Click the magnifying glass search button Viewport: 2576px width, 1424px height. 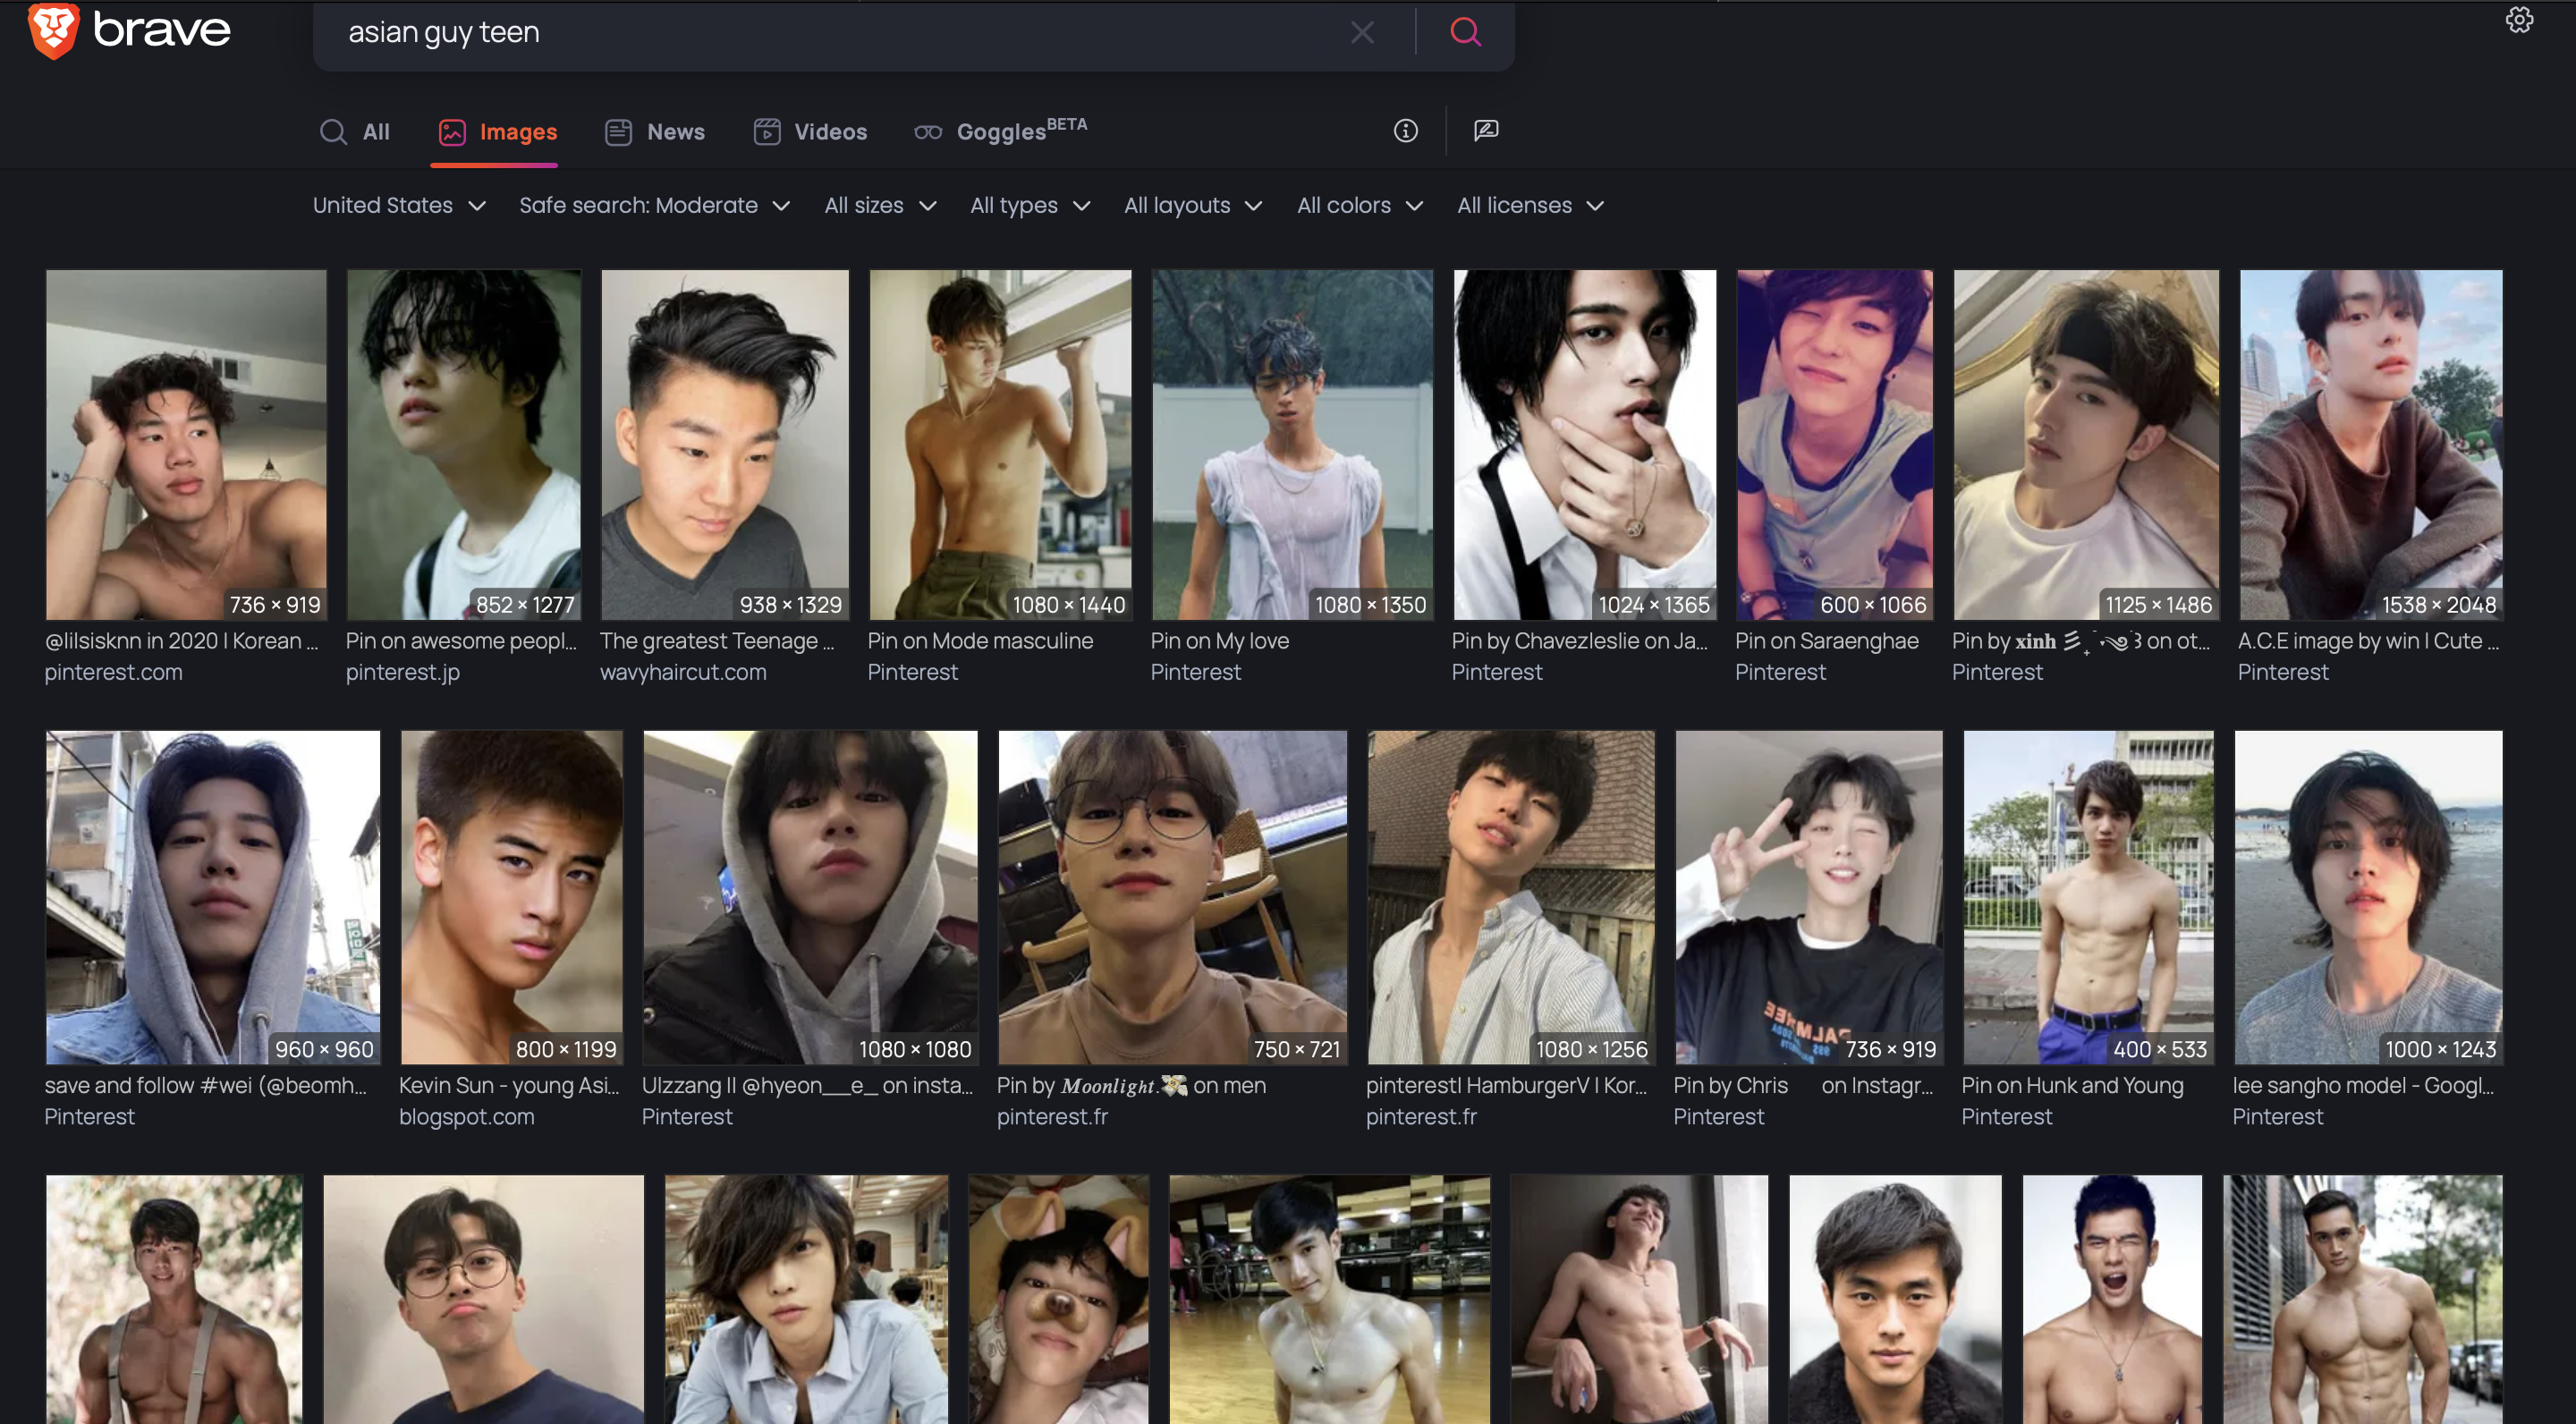[x=1465, y=32]
